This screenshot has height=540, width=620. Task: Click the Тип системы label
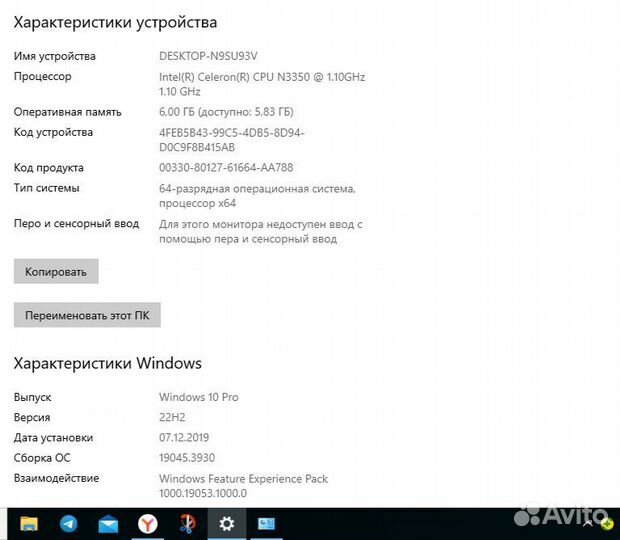[x=47, y=188]
